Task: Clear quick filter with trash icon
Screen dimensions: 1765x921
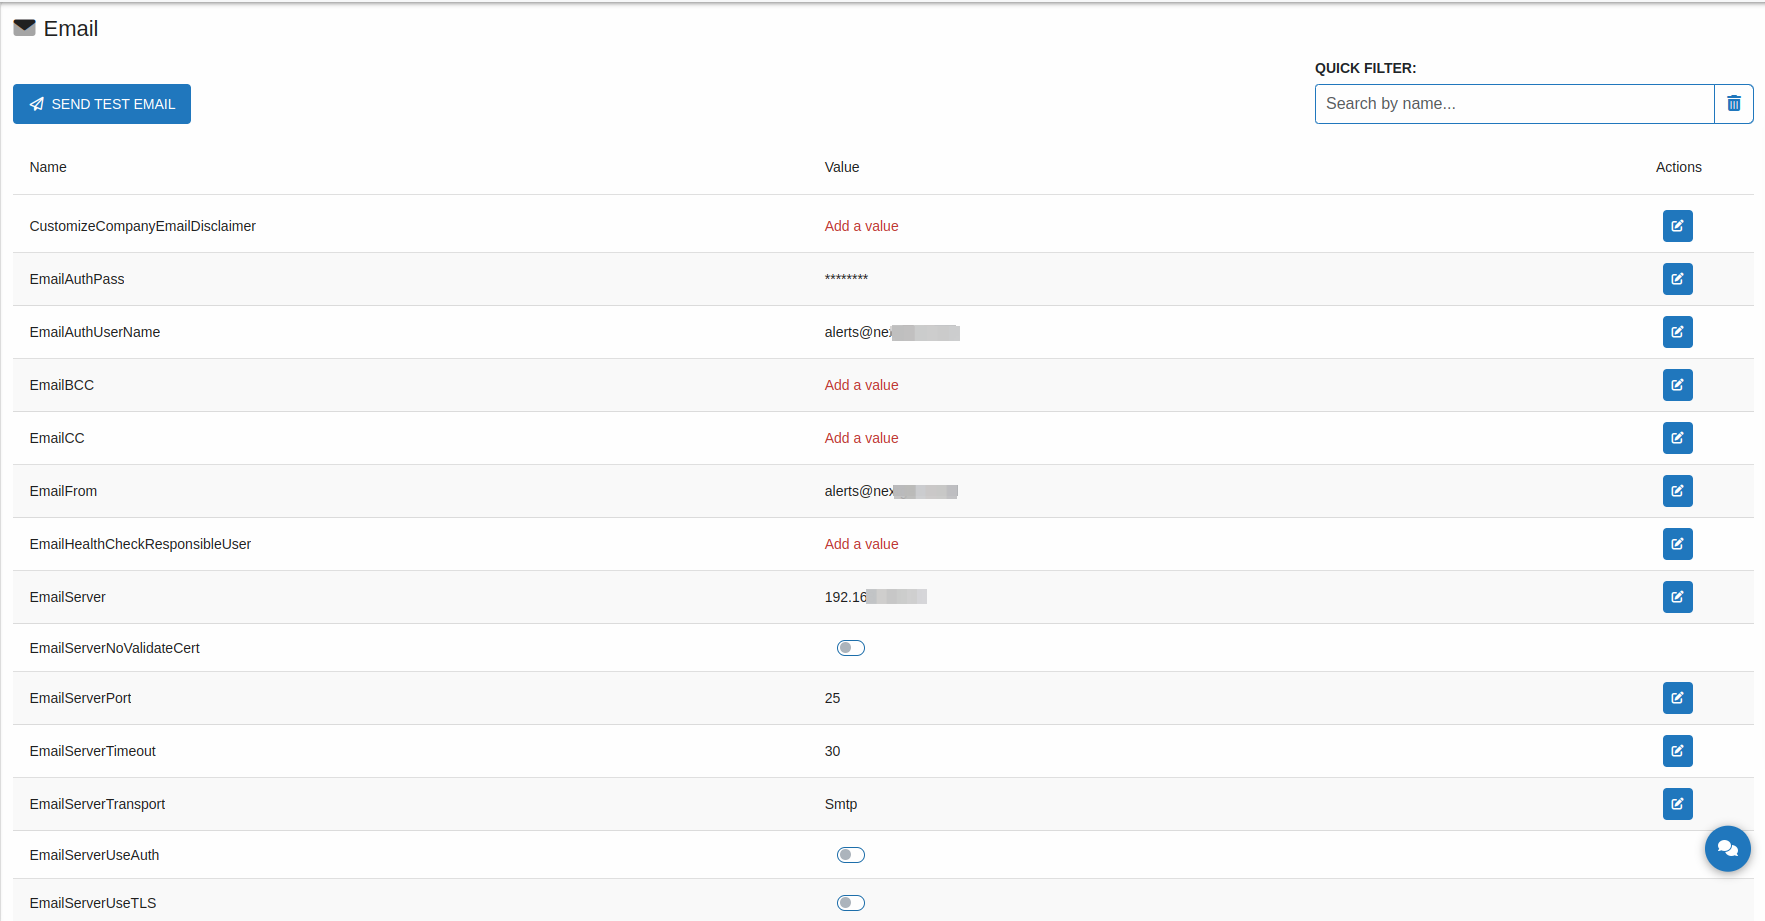Action: pyautogui.click(x=1733, y=104)
